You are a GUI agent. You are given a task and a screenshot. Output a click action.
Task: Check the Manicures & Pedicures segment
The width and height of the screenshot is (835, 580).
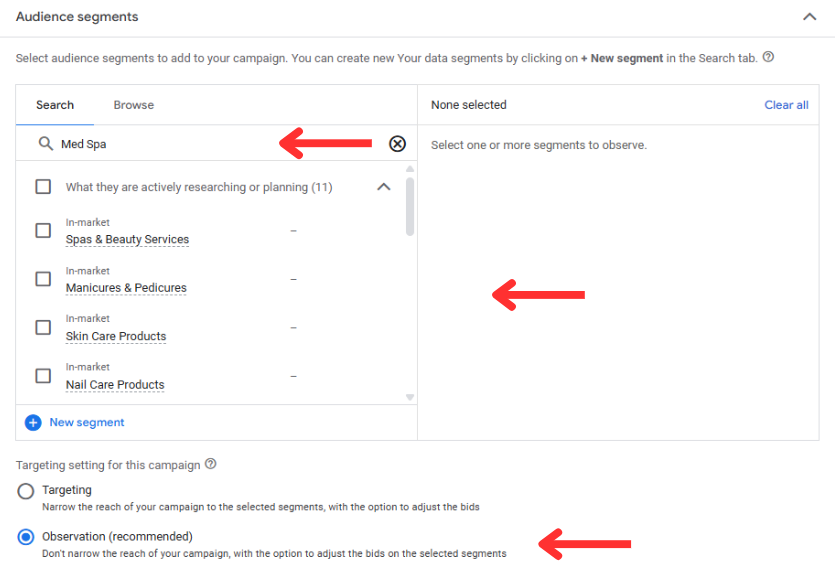43,279
